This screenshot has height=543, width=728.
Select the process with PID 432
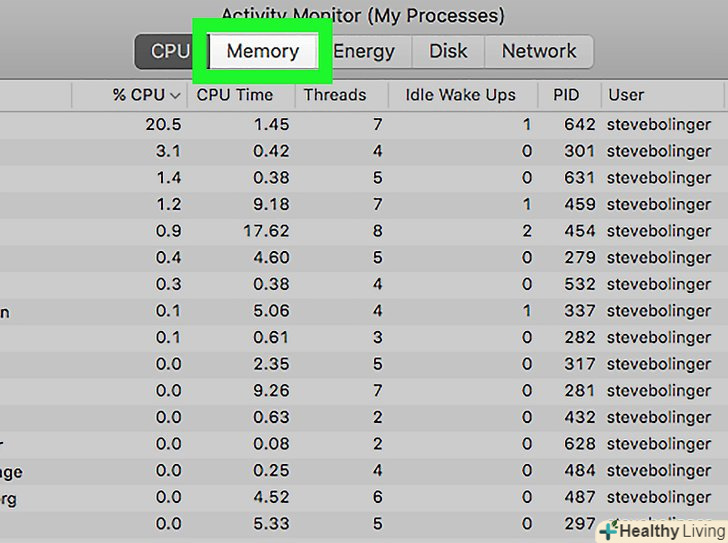[579, 417]
